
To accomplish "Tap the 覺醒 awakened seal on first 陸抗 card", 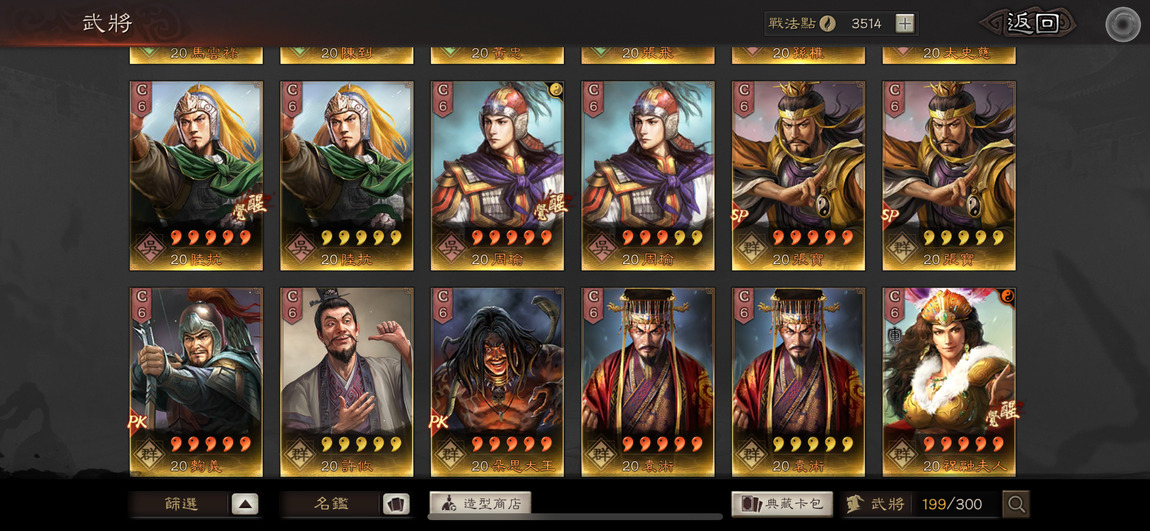I will pyautogui.click(x=248, y=205).
